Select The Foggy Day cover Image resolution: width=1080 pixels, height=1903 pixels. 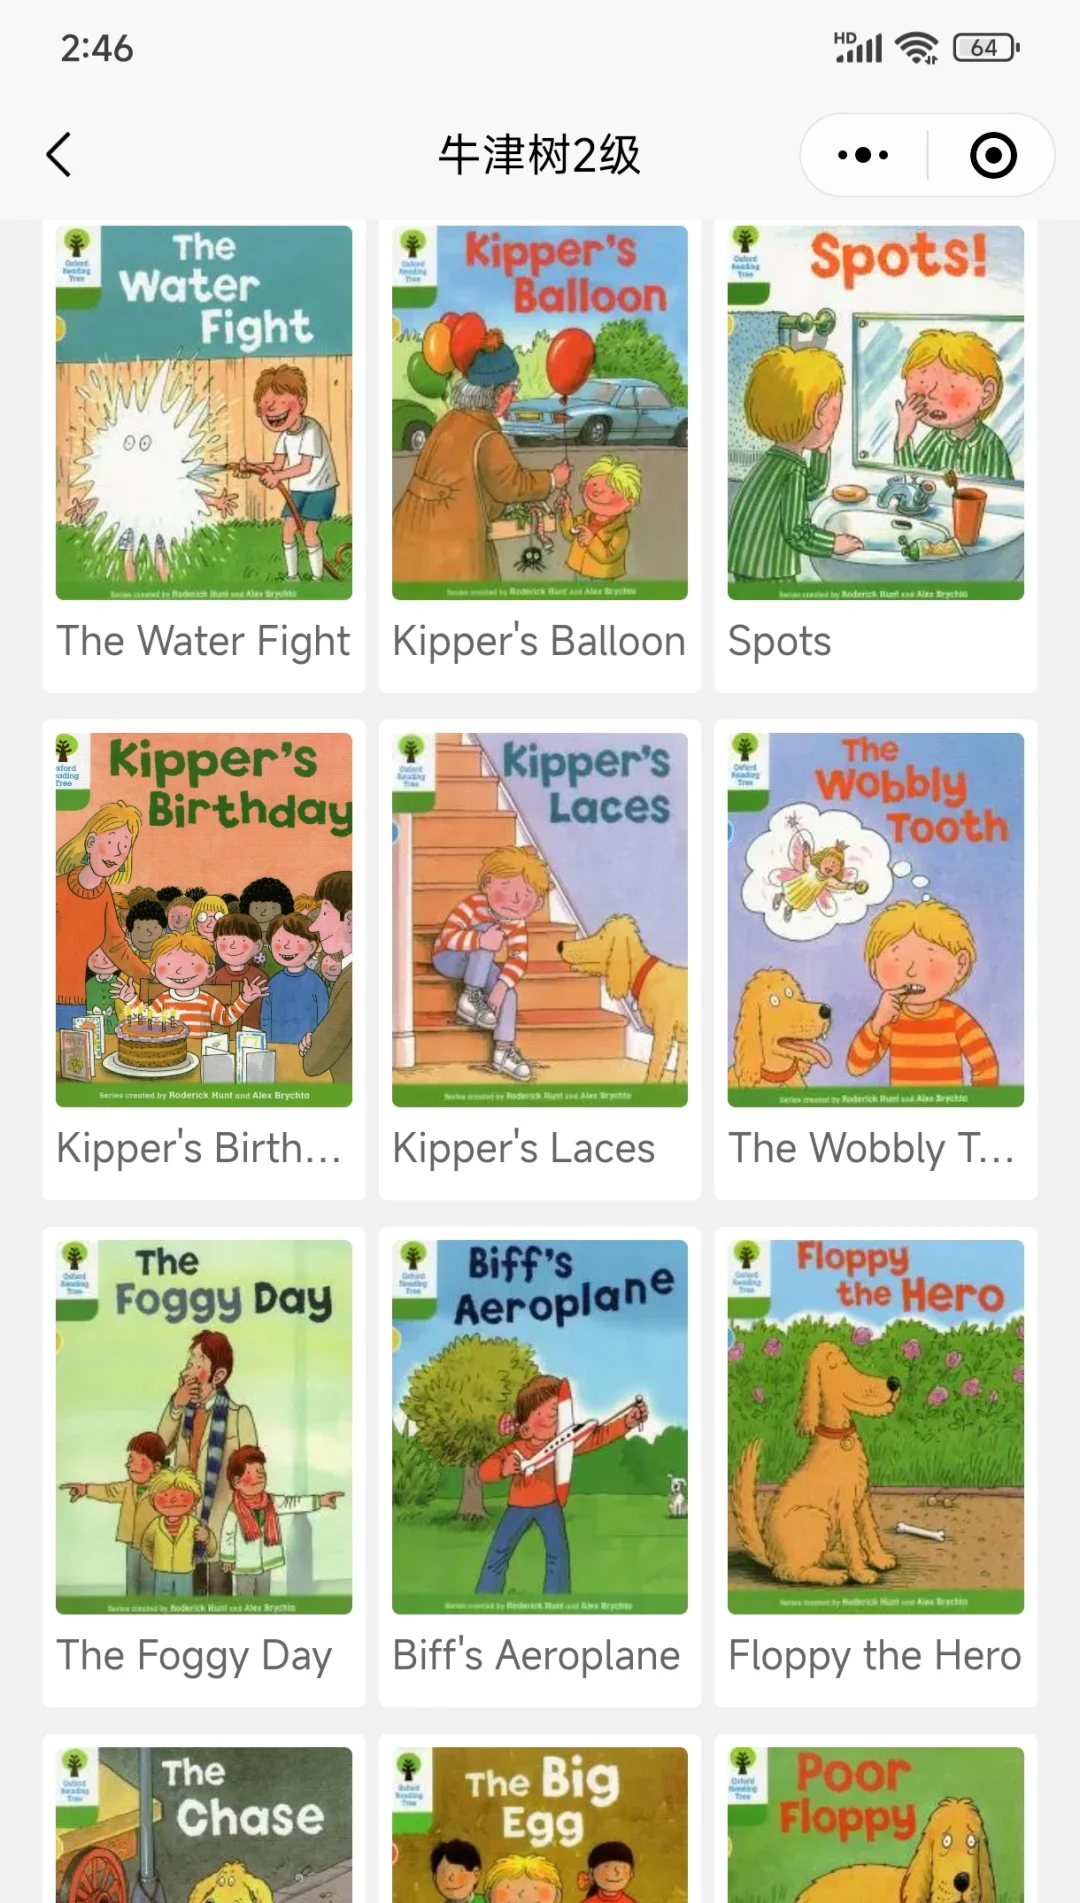(x=204, y=1427)
